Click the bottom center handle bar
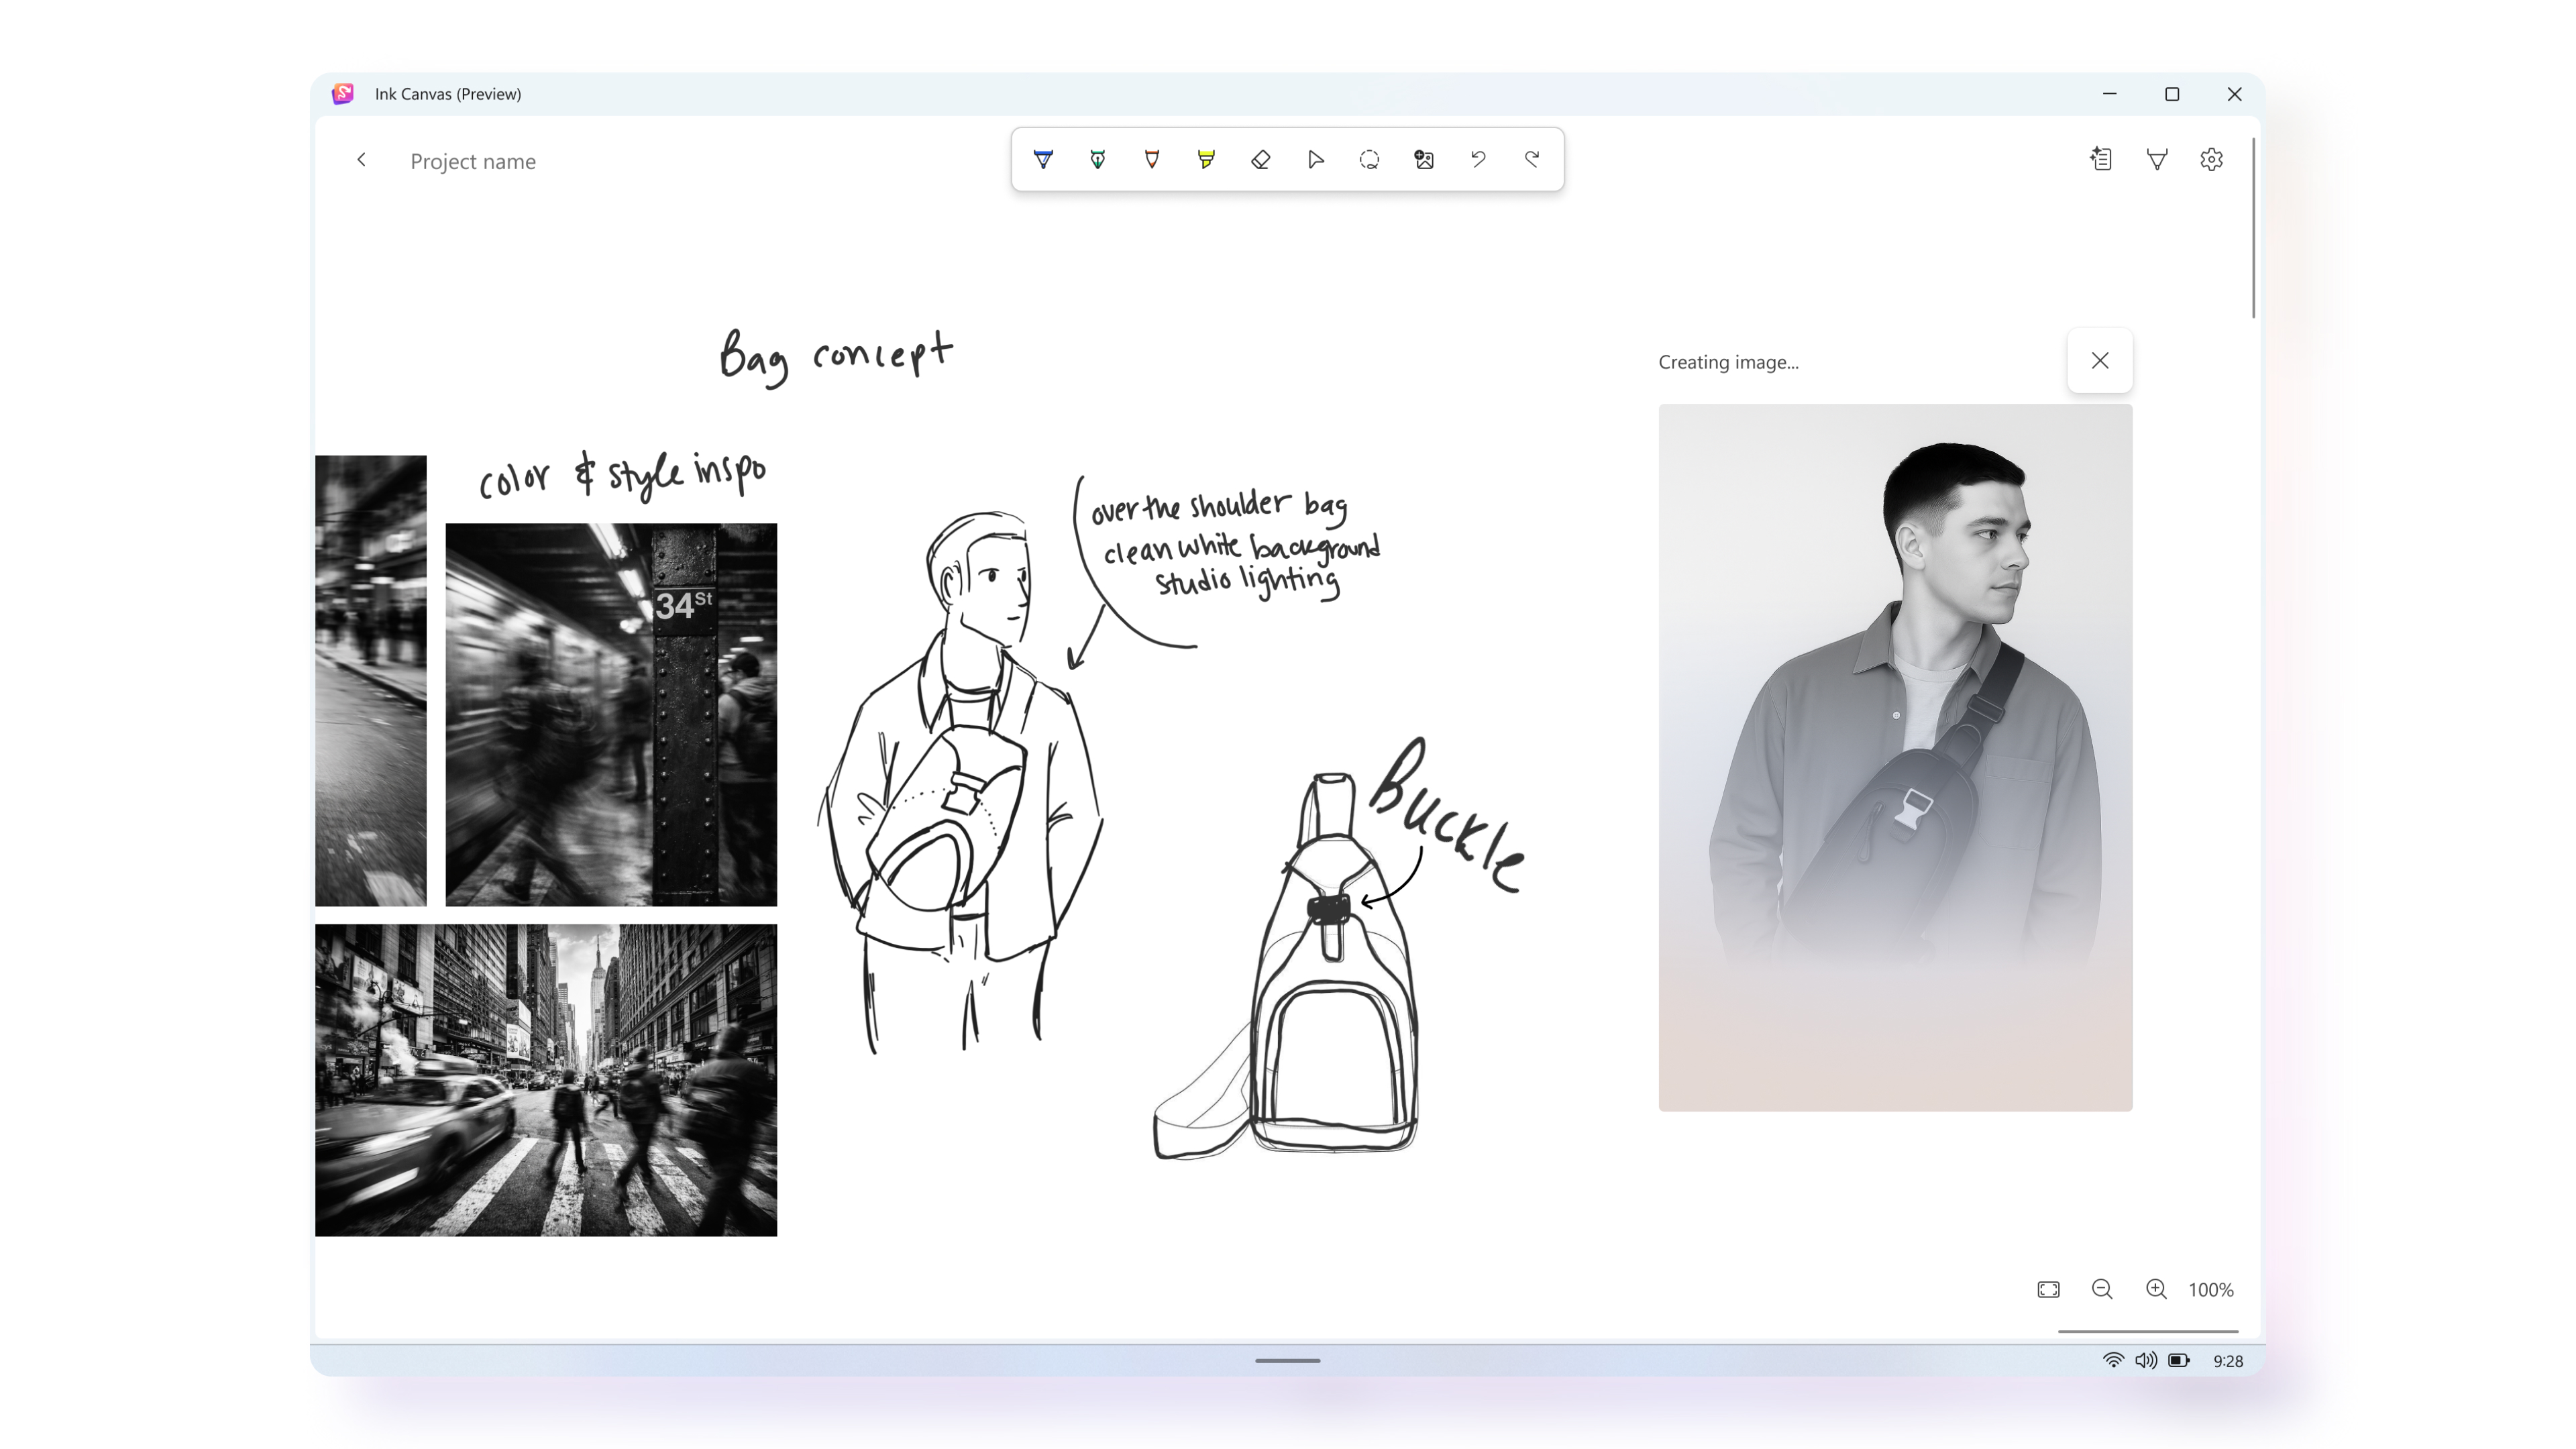This screenshot has width=2576, height=1449. (1288, 1360)
